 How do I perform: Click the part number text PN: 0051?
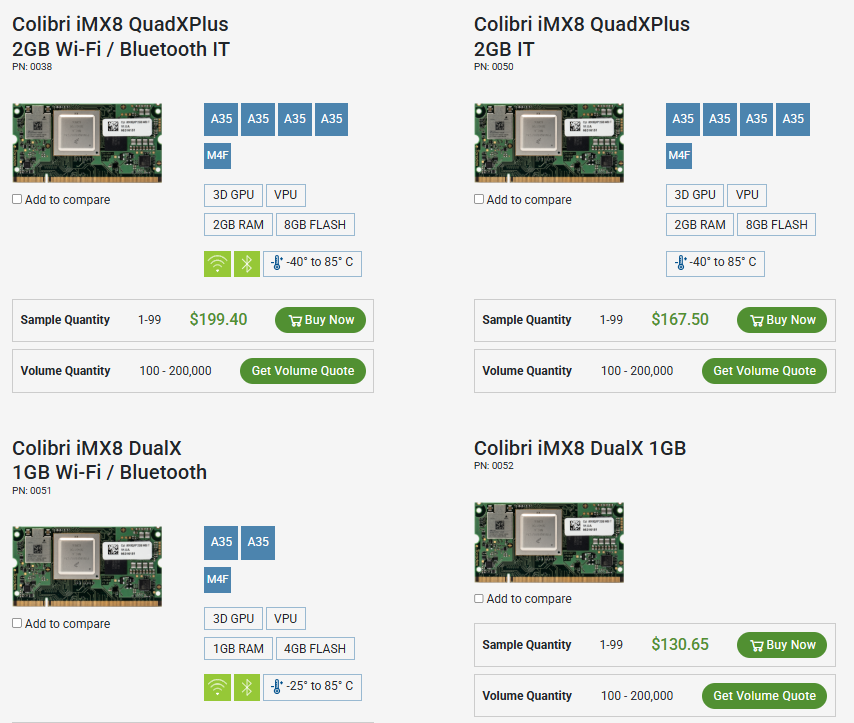32,491
